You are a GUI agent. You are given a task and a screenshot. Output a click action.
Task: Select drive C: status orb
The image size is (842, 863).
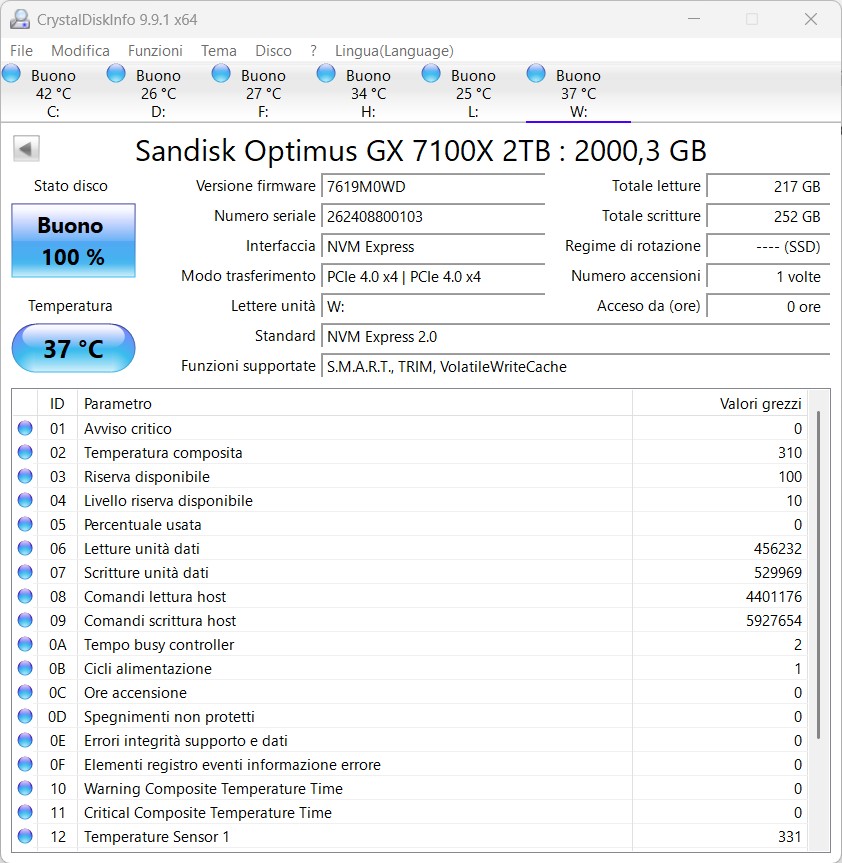(x=12, y=74)
